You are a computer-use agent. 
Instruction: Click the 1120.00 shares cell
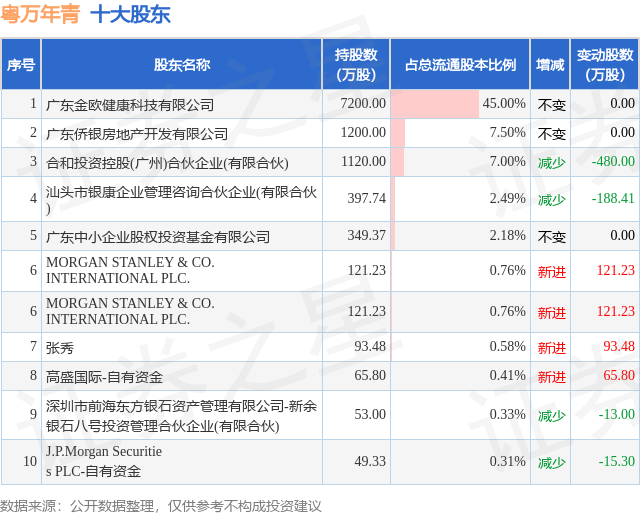363,161
